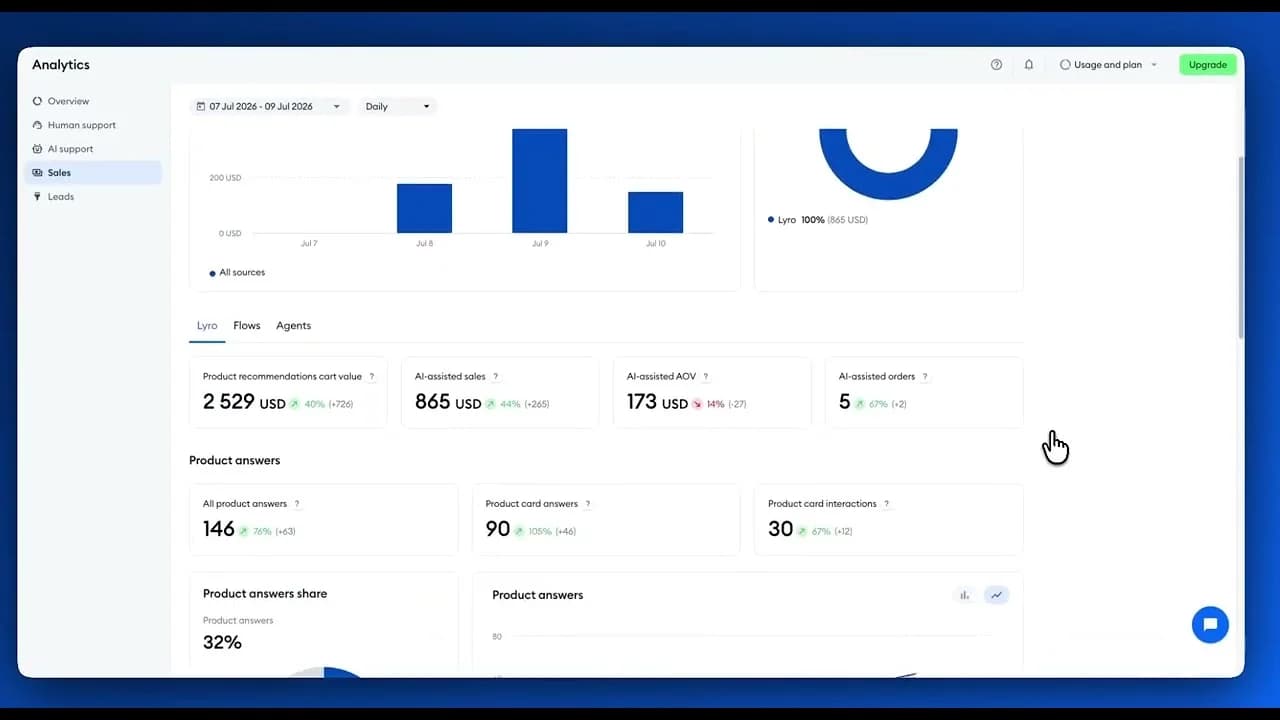Click the Jul 10 bar in chart
The image size is (1280, 720).
pyautogui.click(x=656, y=212)
